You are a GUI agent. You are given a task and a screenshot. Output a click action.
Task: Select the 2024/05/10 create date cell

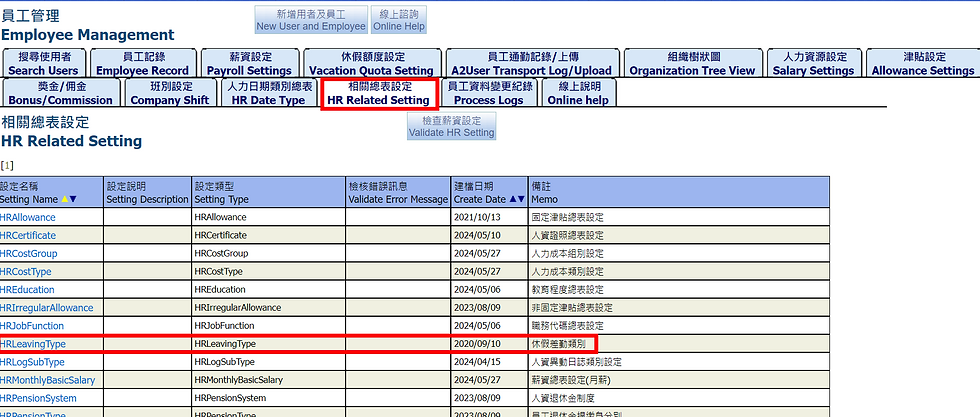(x=489, y=236)
